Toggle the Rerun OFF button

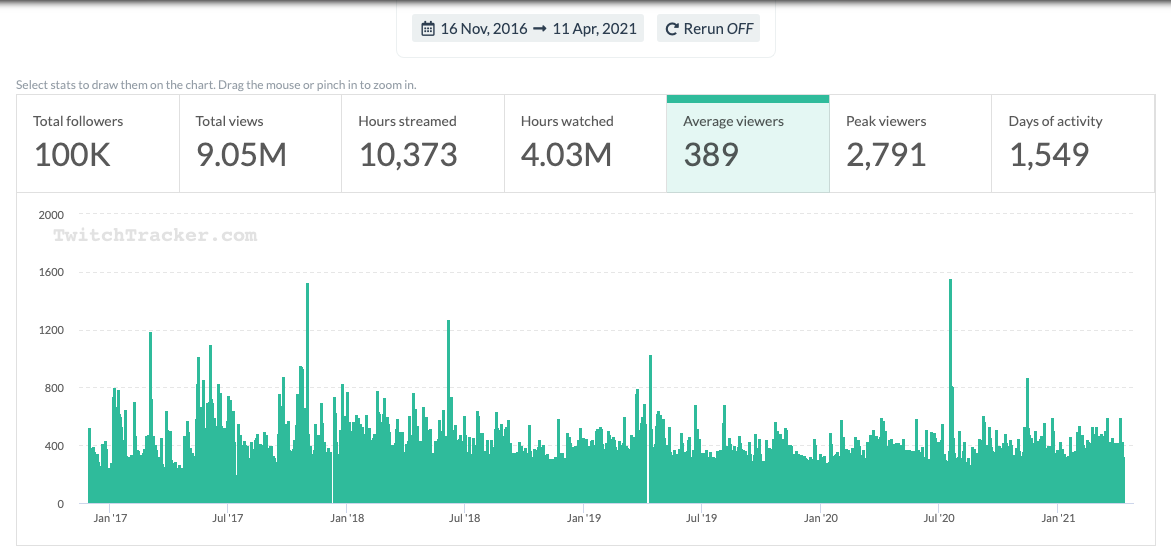708,29
